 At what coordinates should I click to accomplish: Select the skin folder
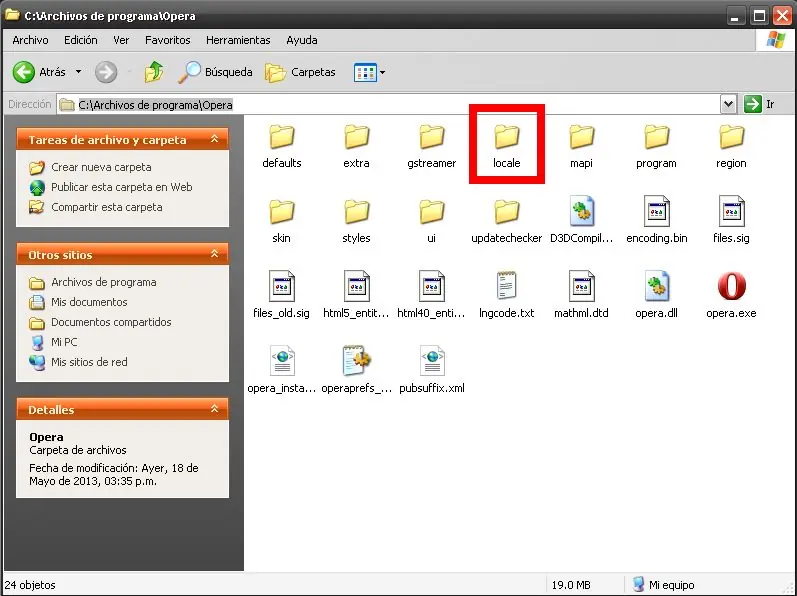282,221
